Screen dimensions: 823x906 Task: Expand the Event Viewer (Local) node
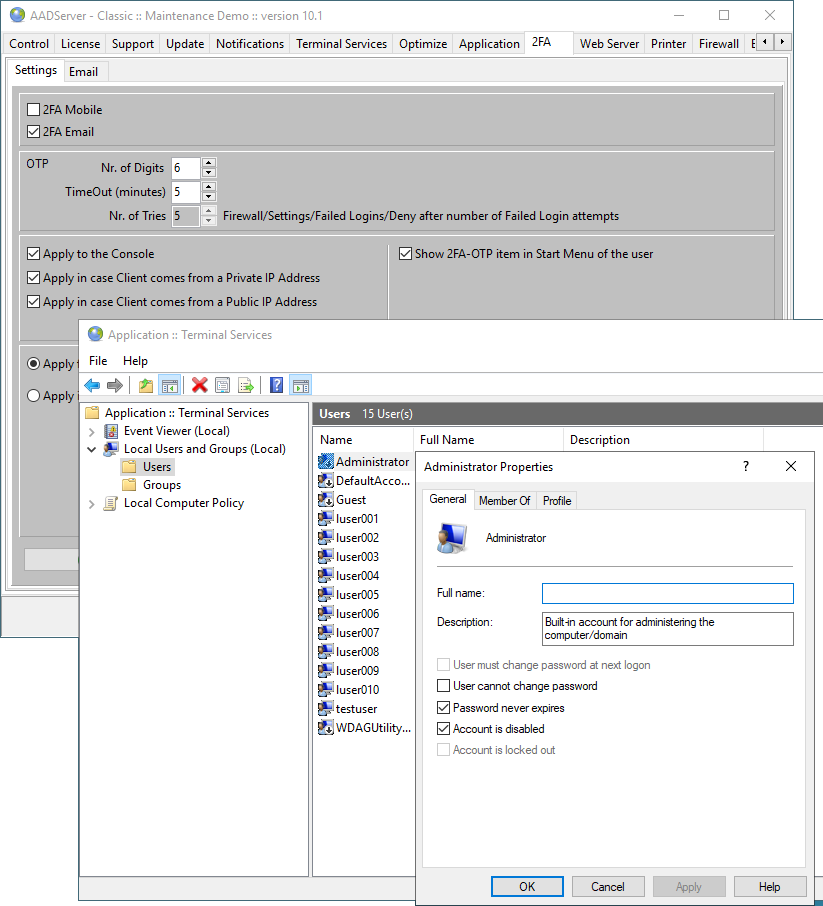click(91, 432)
